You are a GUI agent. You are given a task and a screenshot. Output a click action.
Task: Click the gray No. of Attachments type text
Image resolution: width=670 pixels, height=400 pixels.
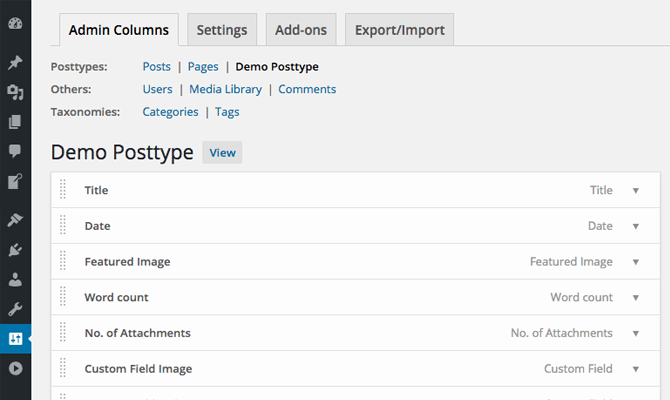(562, 333)
